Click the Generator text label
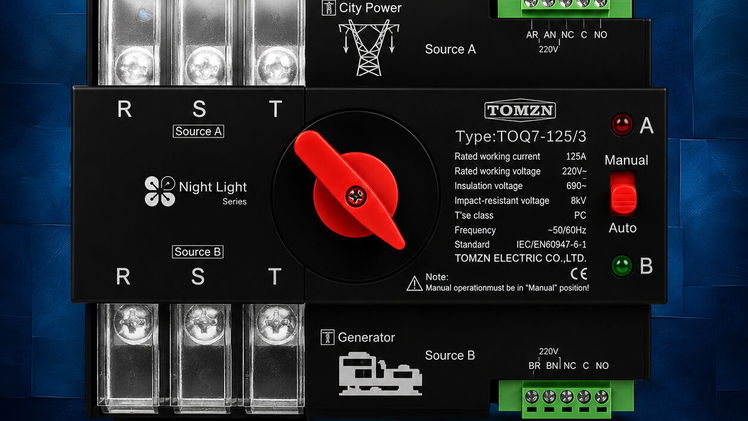Viewport: 748px width, 421px height. pyautogui.click(x=366, y=338)
